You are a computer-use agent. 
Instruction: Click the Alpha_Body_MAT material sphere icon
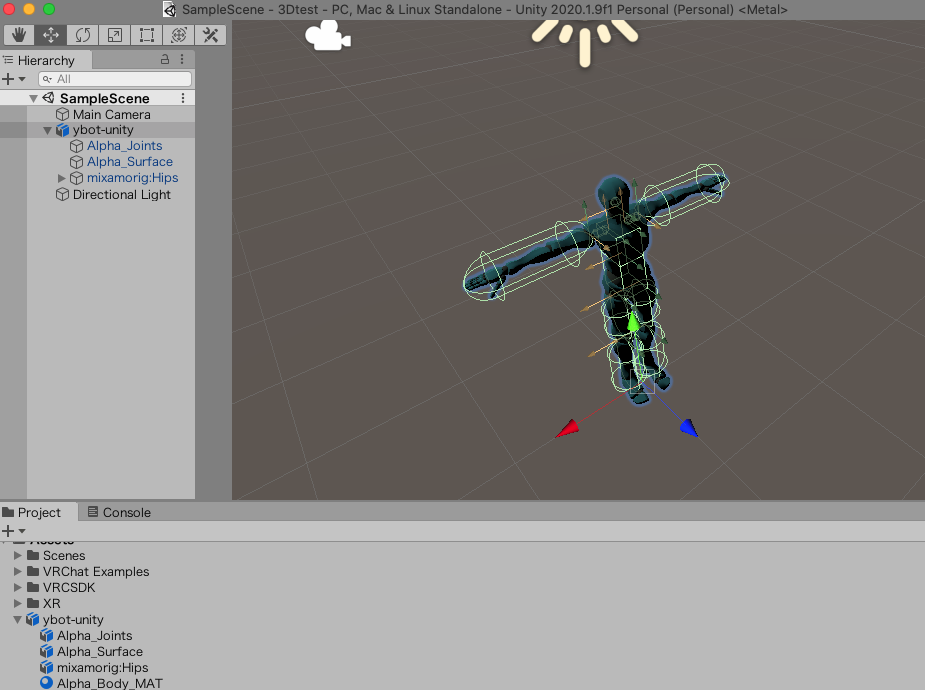coord(47,683)
